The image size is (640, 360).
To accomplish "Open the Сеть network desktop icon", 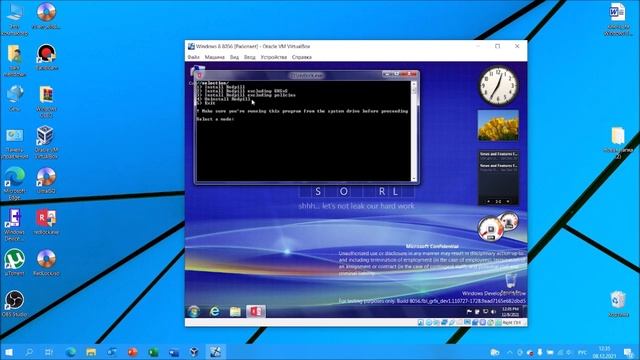I will click(14, 98).
